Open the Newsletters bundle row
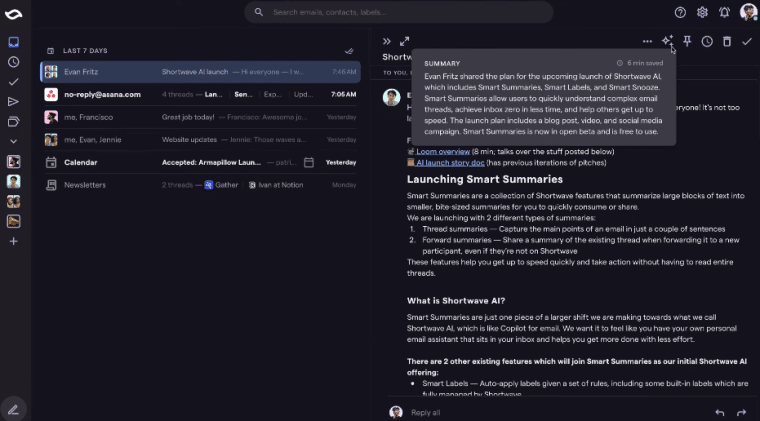This screenshot has width=760, height=421. point(201,185)
